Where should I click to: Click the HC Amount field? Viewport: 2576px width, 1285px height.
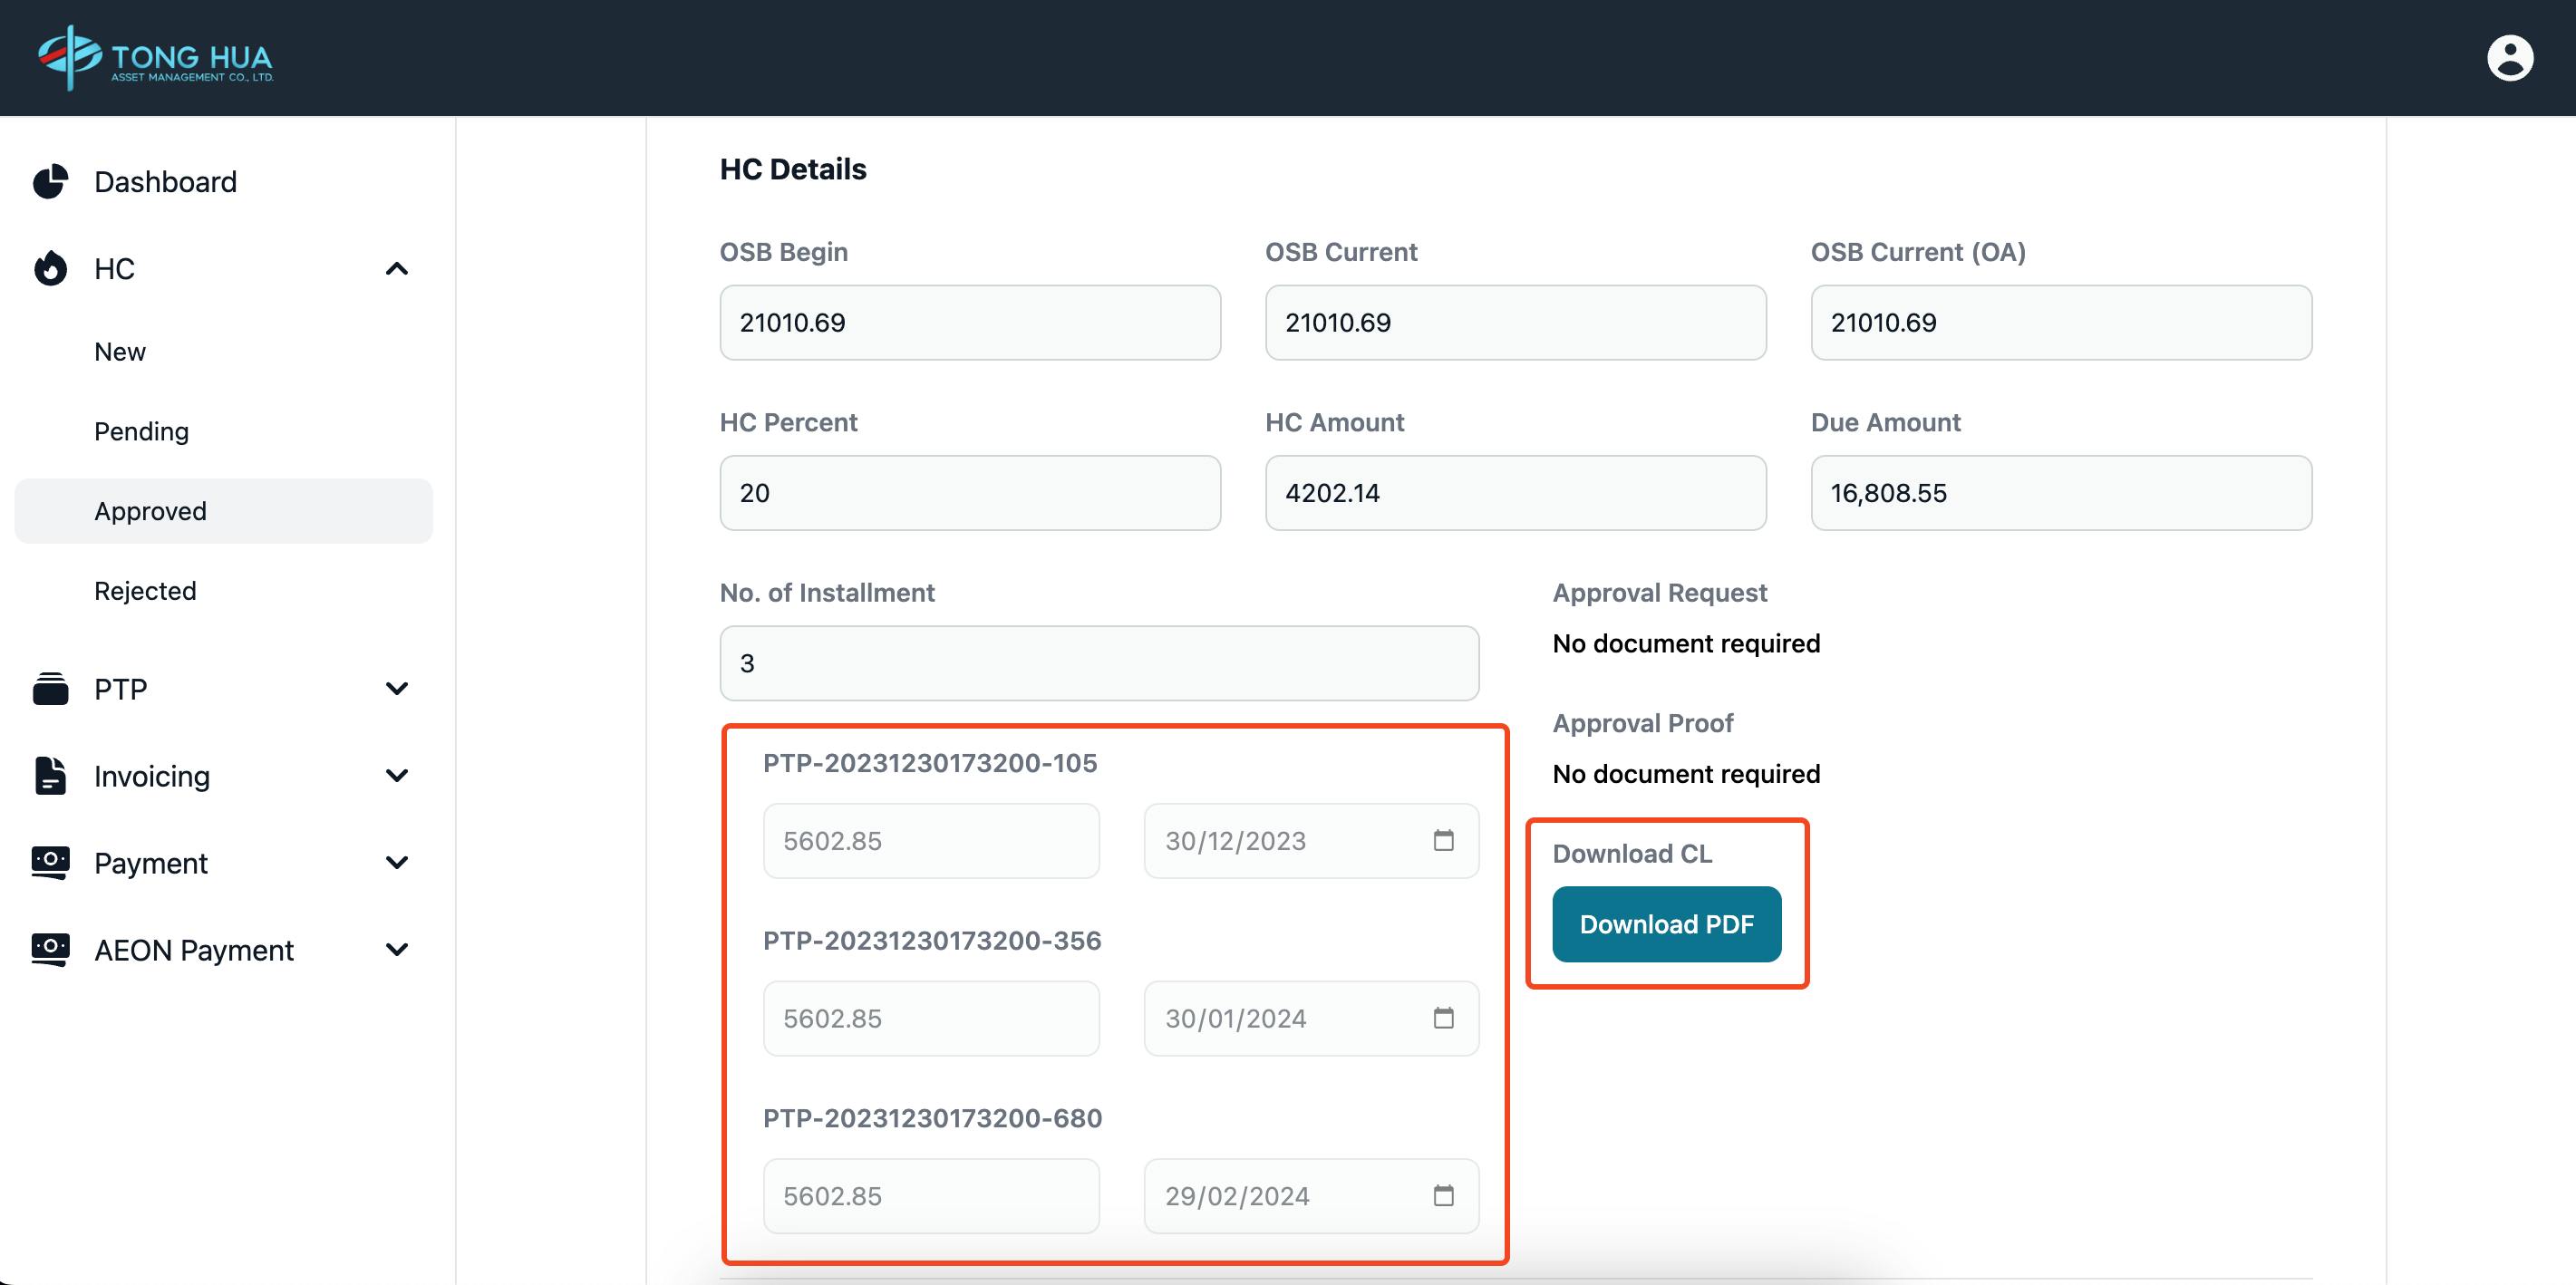[x=1515, y=493]
